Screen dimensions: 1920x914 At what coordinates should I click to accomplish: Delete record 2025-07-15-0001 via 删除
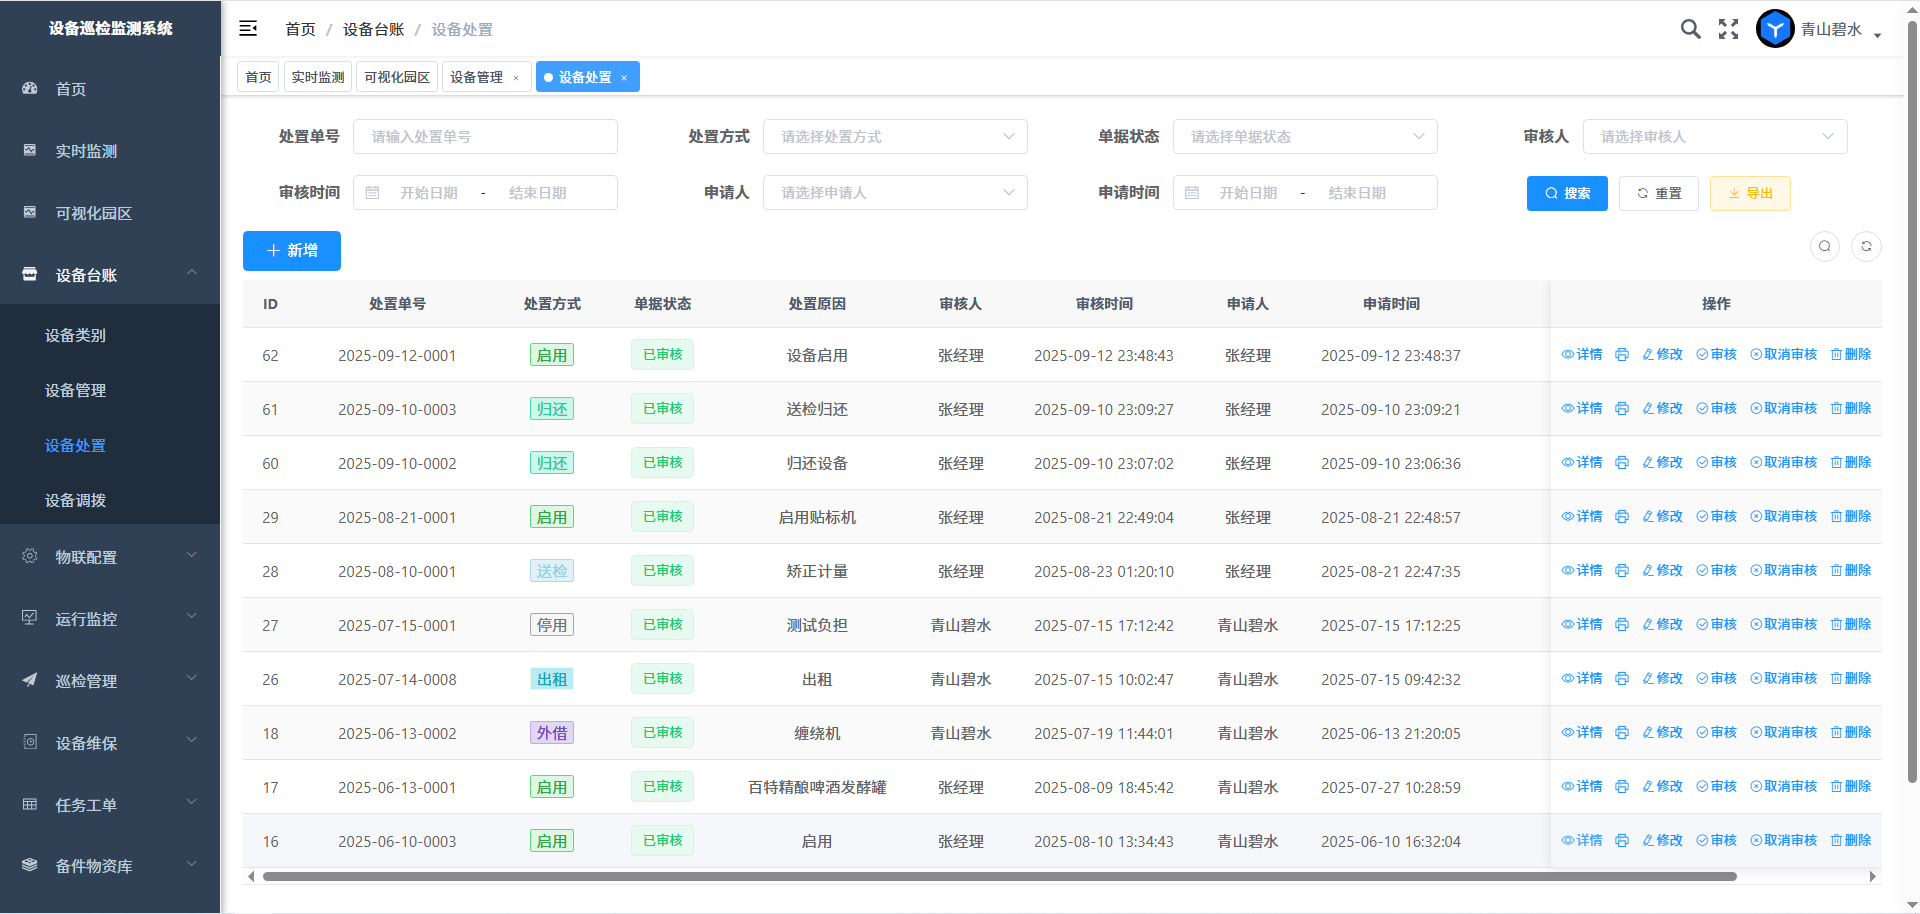click(1851, 625)
